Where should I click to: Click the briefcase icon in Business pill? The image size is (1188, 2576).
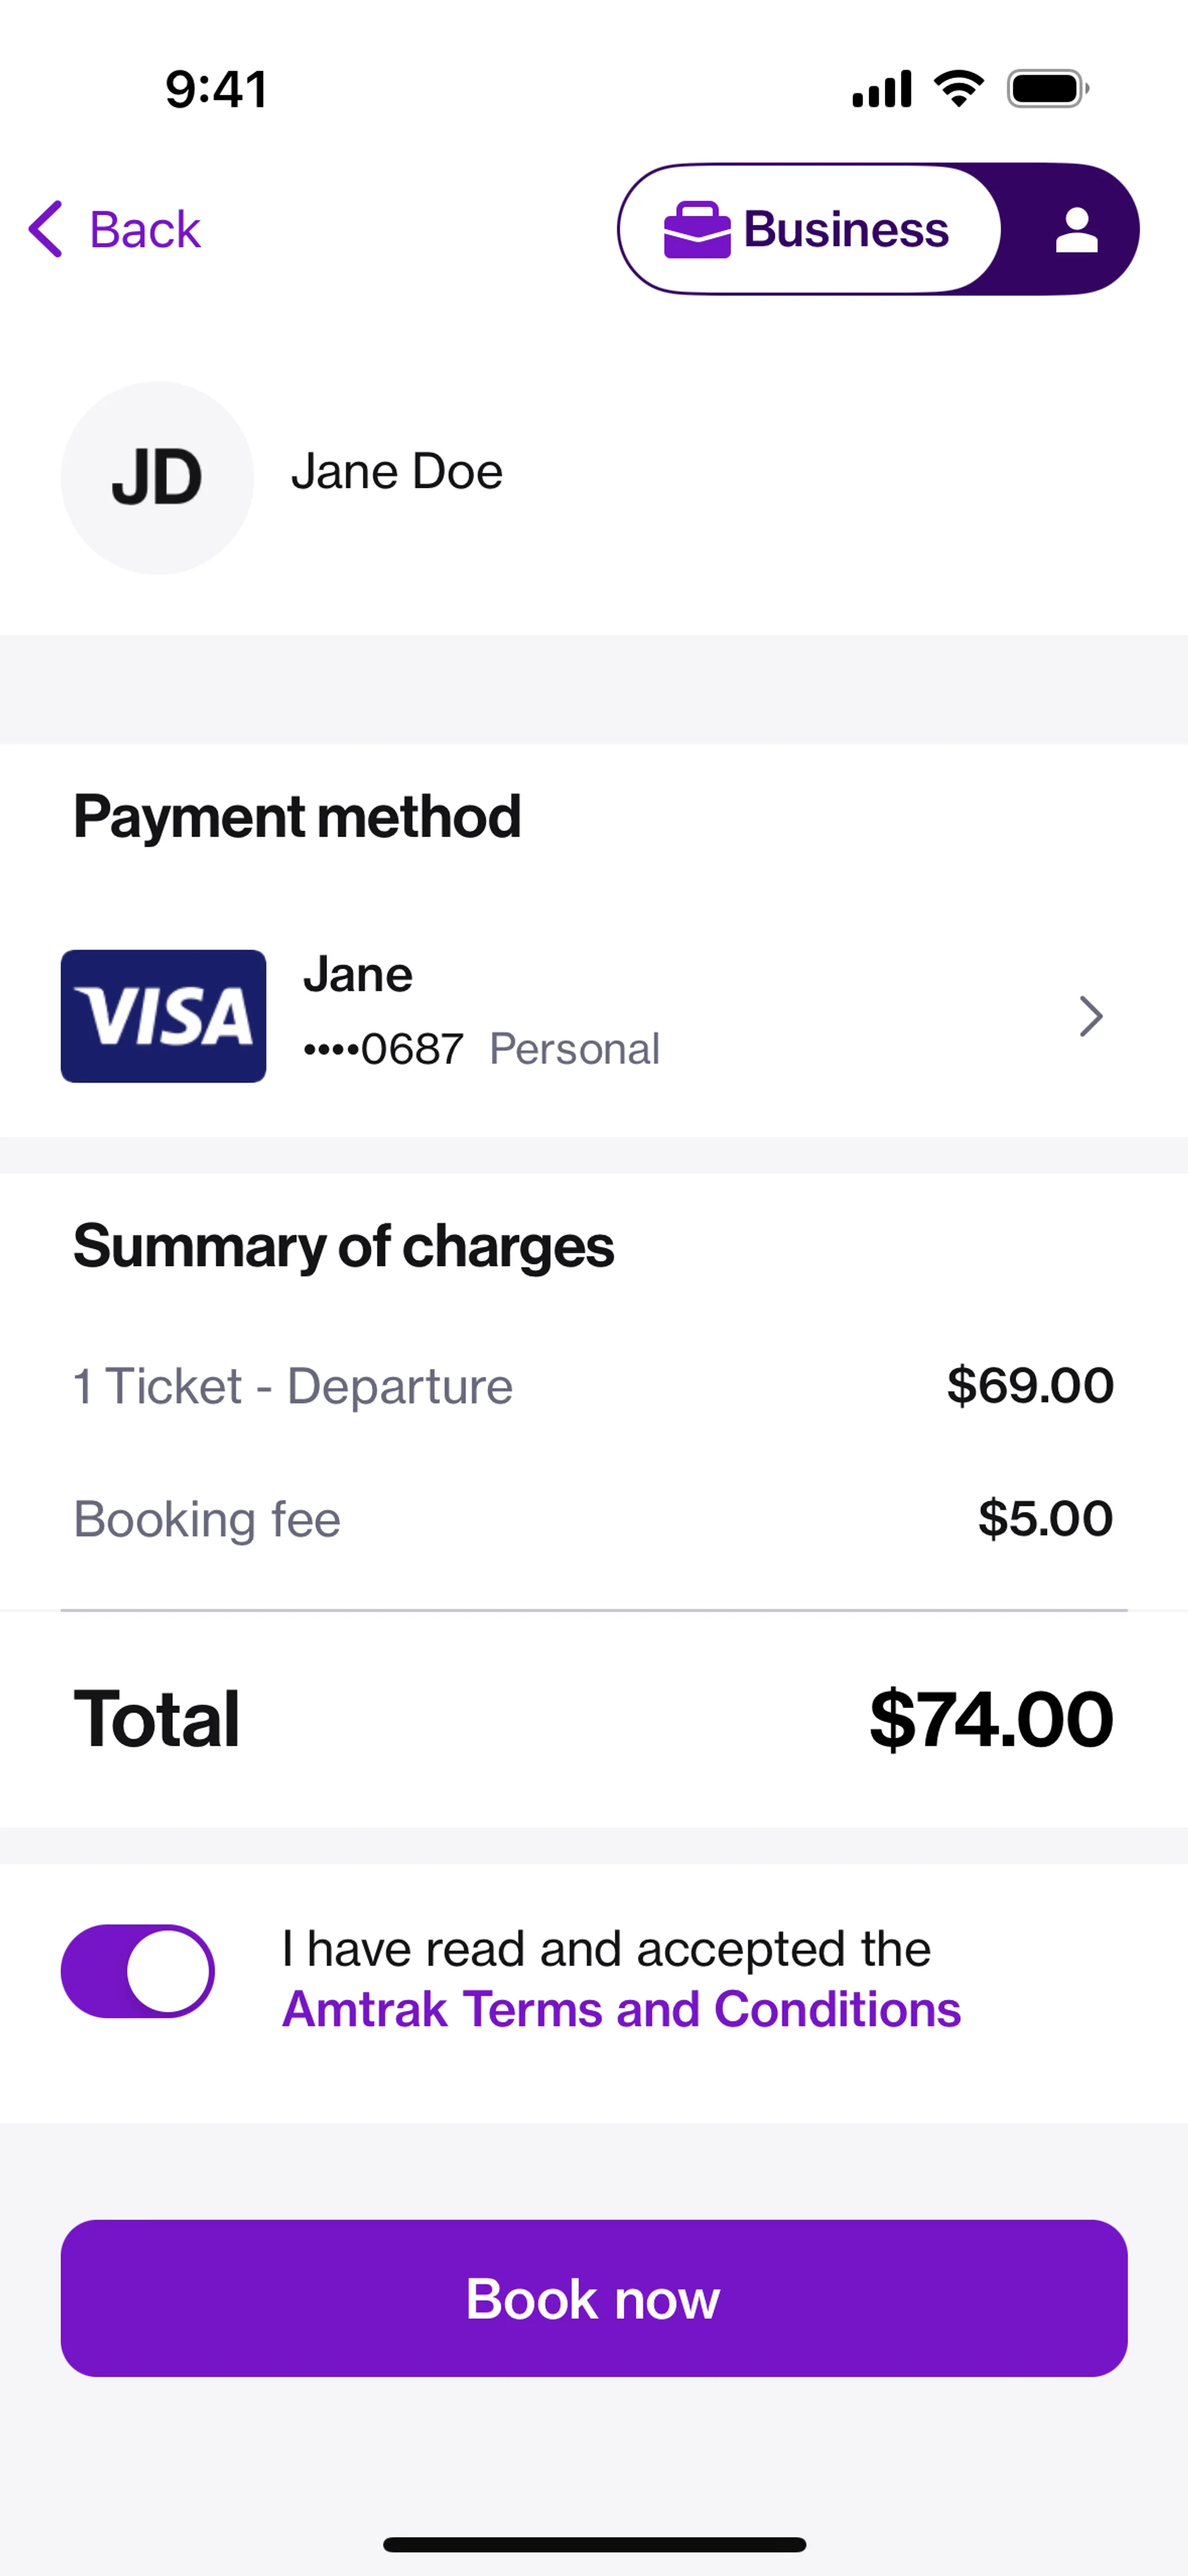click(x=697, y=229)
